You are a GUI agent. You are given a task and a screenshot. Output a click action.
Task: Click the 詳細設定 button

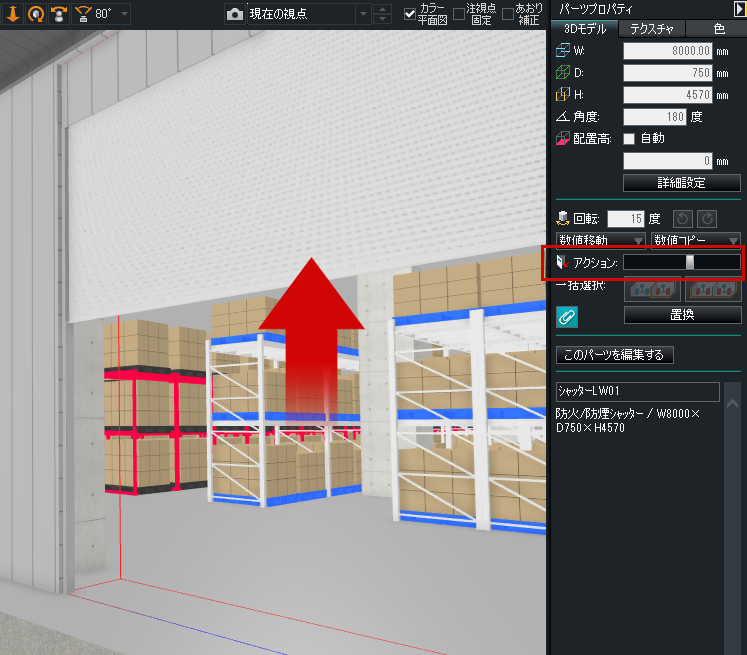pos(681,183)
